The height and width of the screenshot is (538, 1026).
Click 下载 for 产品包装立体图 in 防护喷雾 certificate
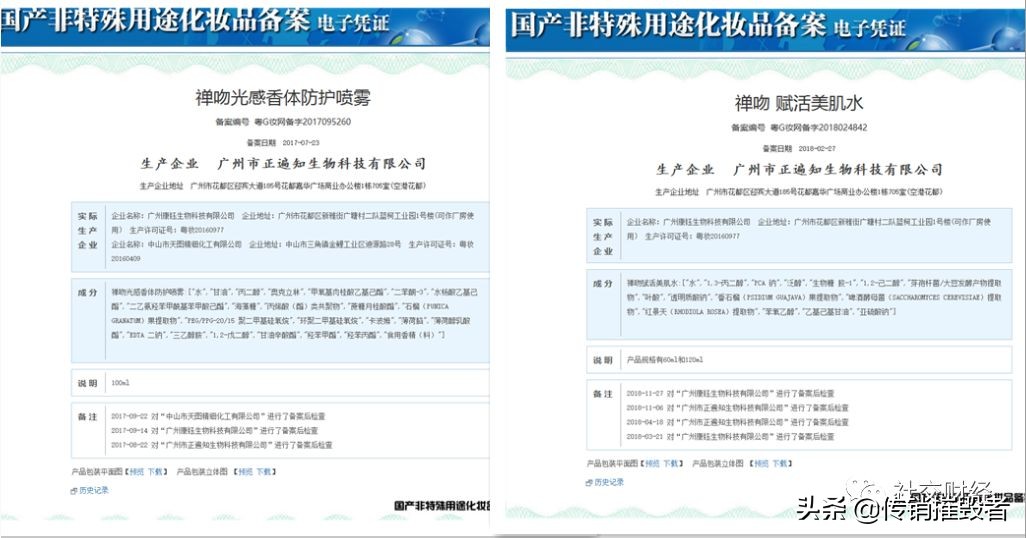coord(263,472)
